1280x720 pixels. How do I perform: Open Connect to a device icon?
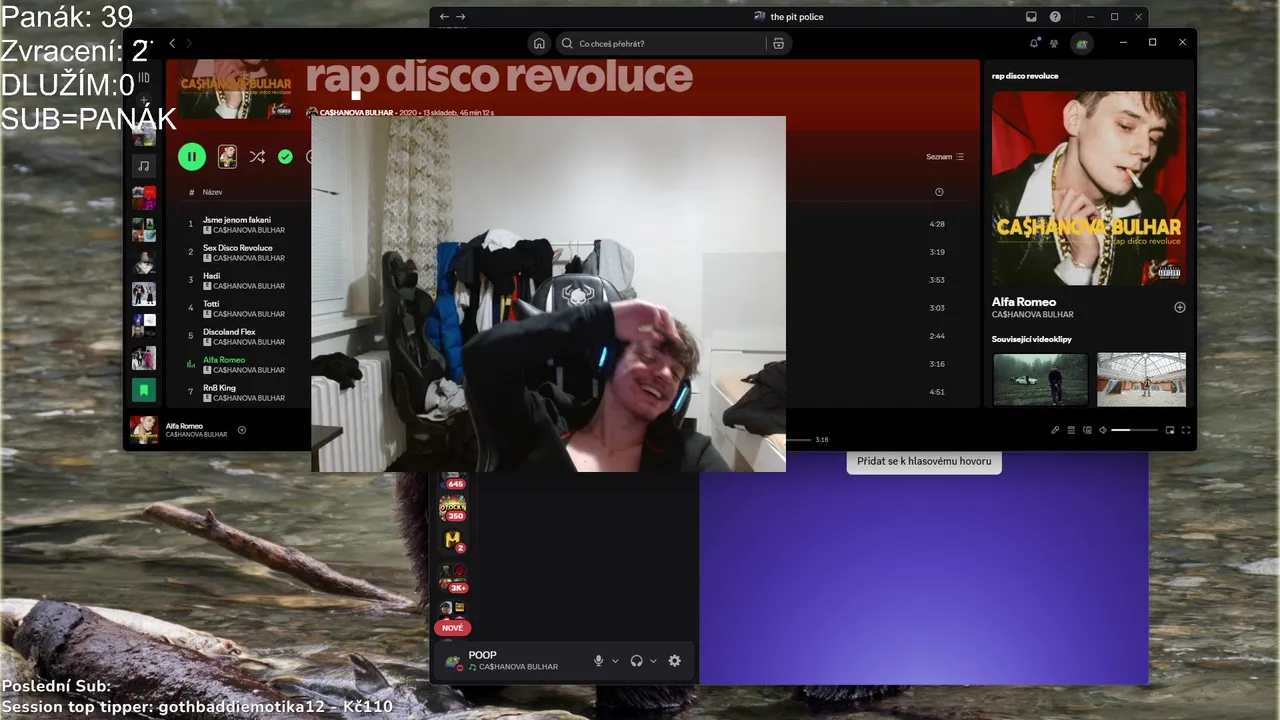(1087, 430)
